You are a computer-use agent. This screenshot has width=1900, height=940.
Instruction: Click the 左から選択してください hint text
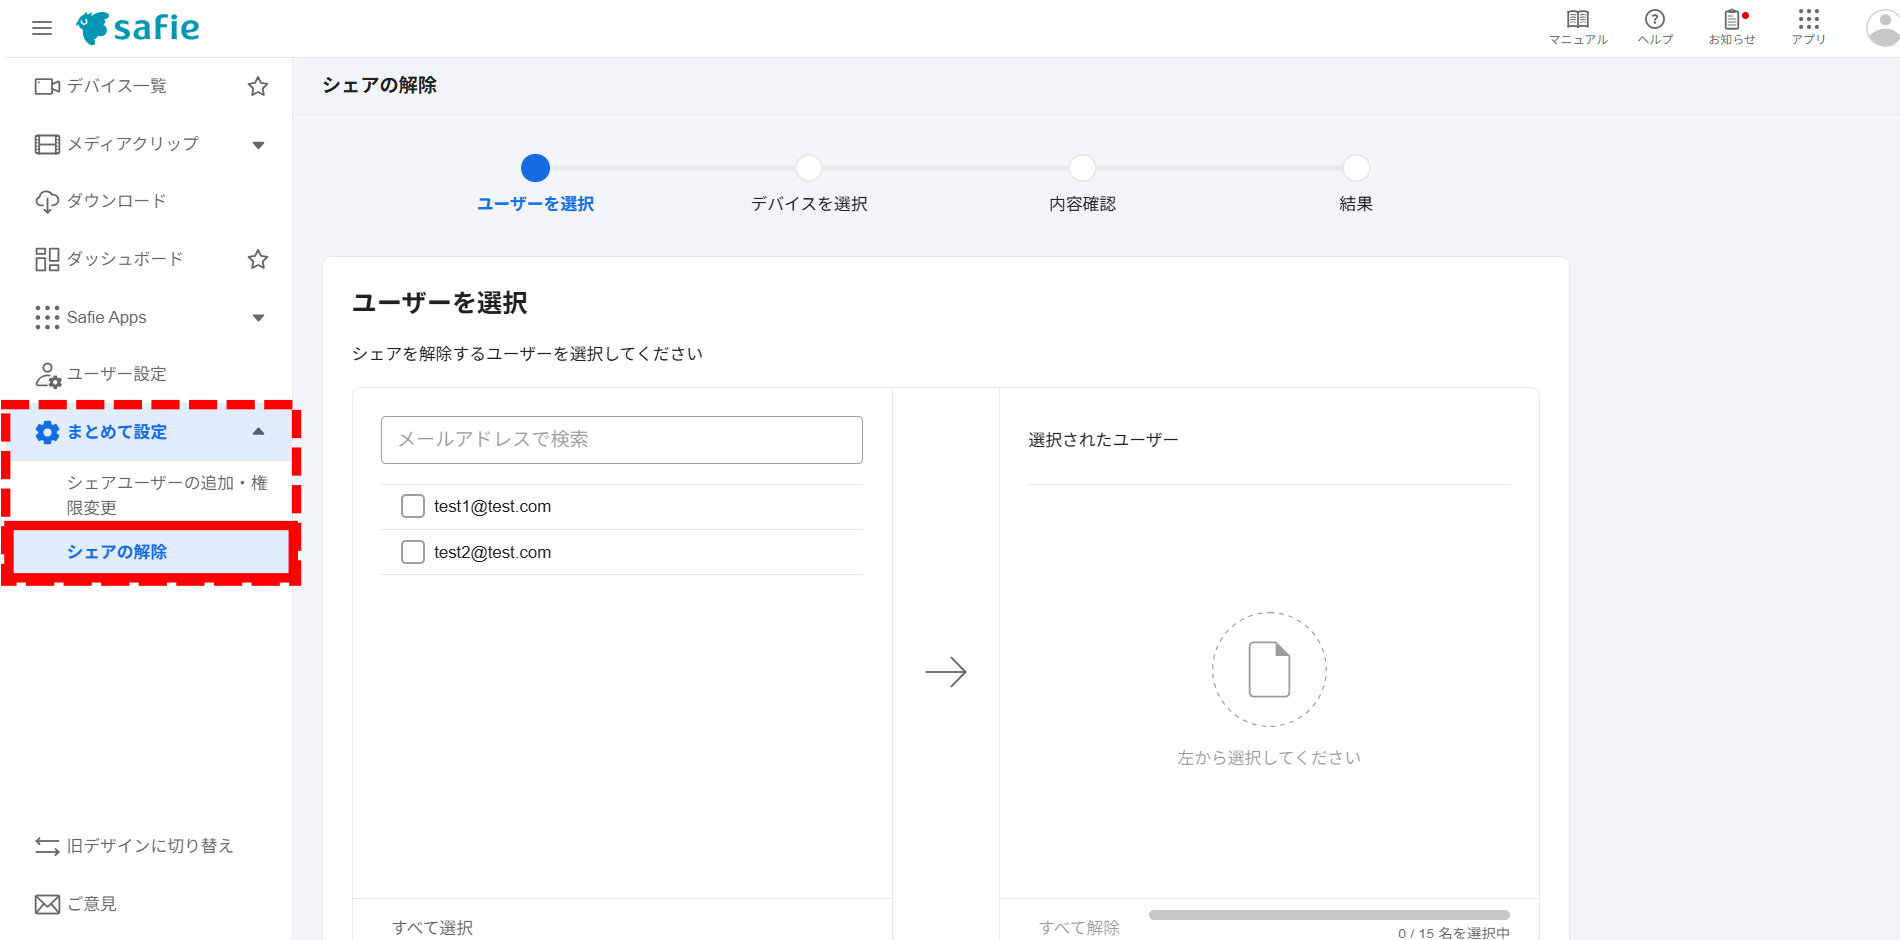pyautogui.click(x=1269, y=758)
